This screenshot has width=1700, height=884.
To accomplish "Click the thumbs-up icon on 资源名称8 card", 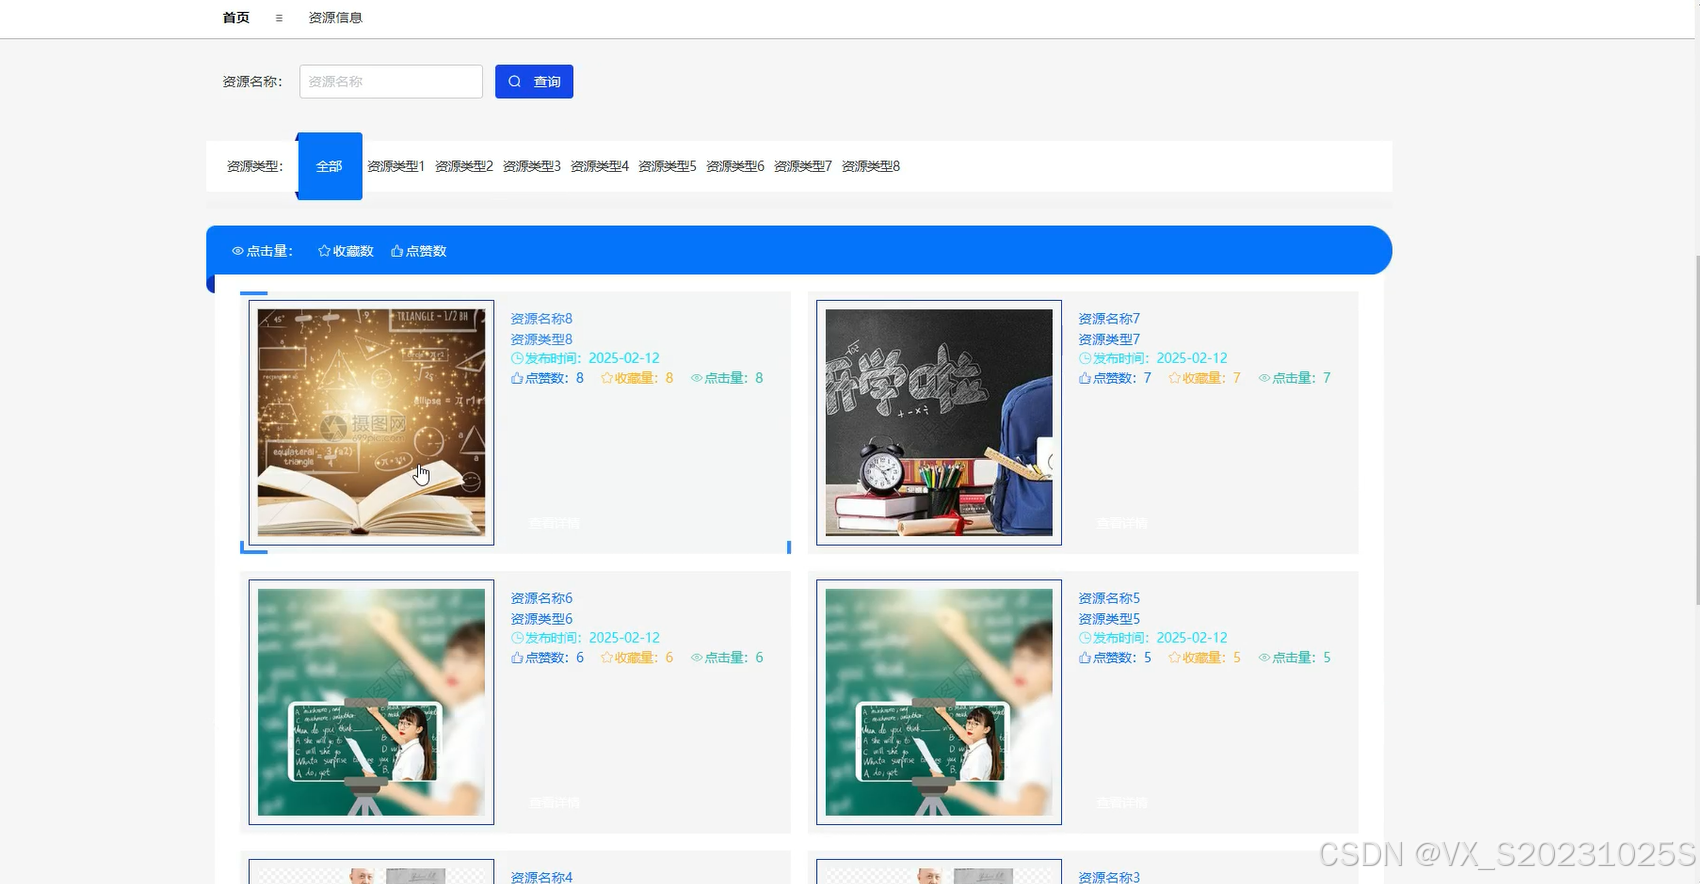I will (x=517, y=378).
